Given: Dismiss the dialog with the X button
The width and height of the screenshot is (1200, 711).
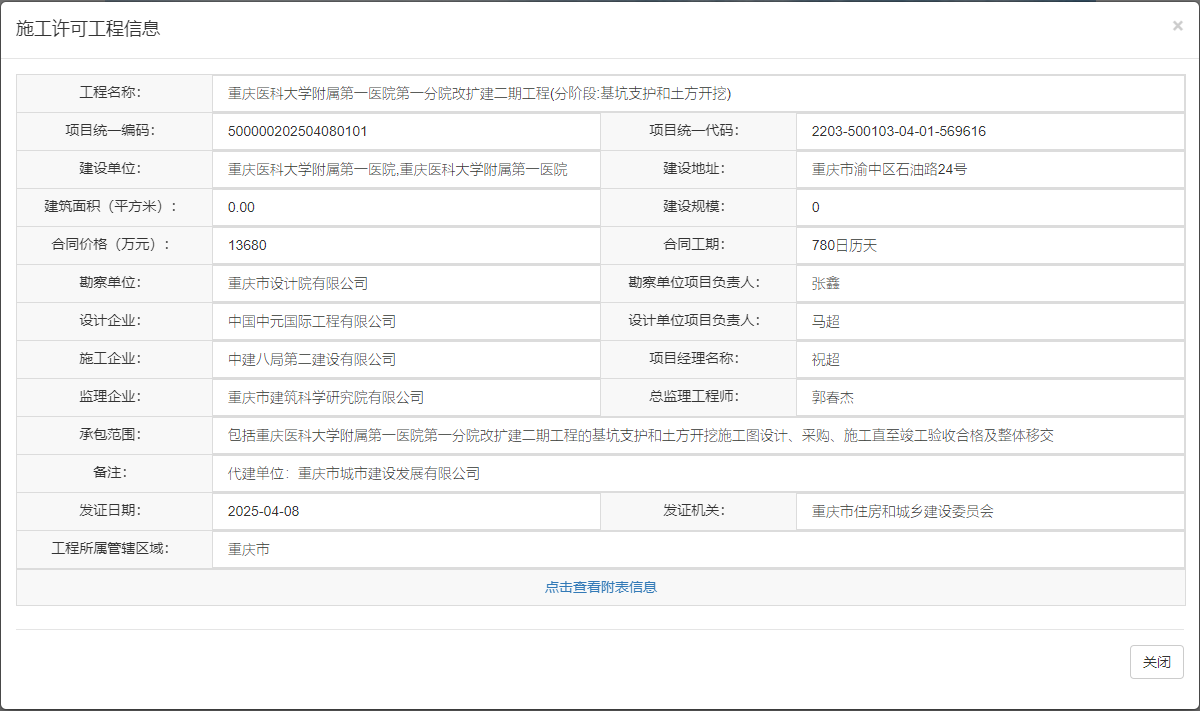Looking at the screenshot, I should click(x=1177, y=26).
